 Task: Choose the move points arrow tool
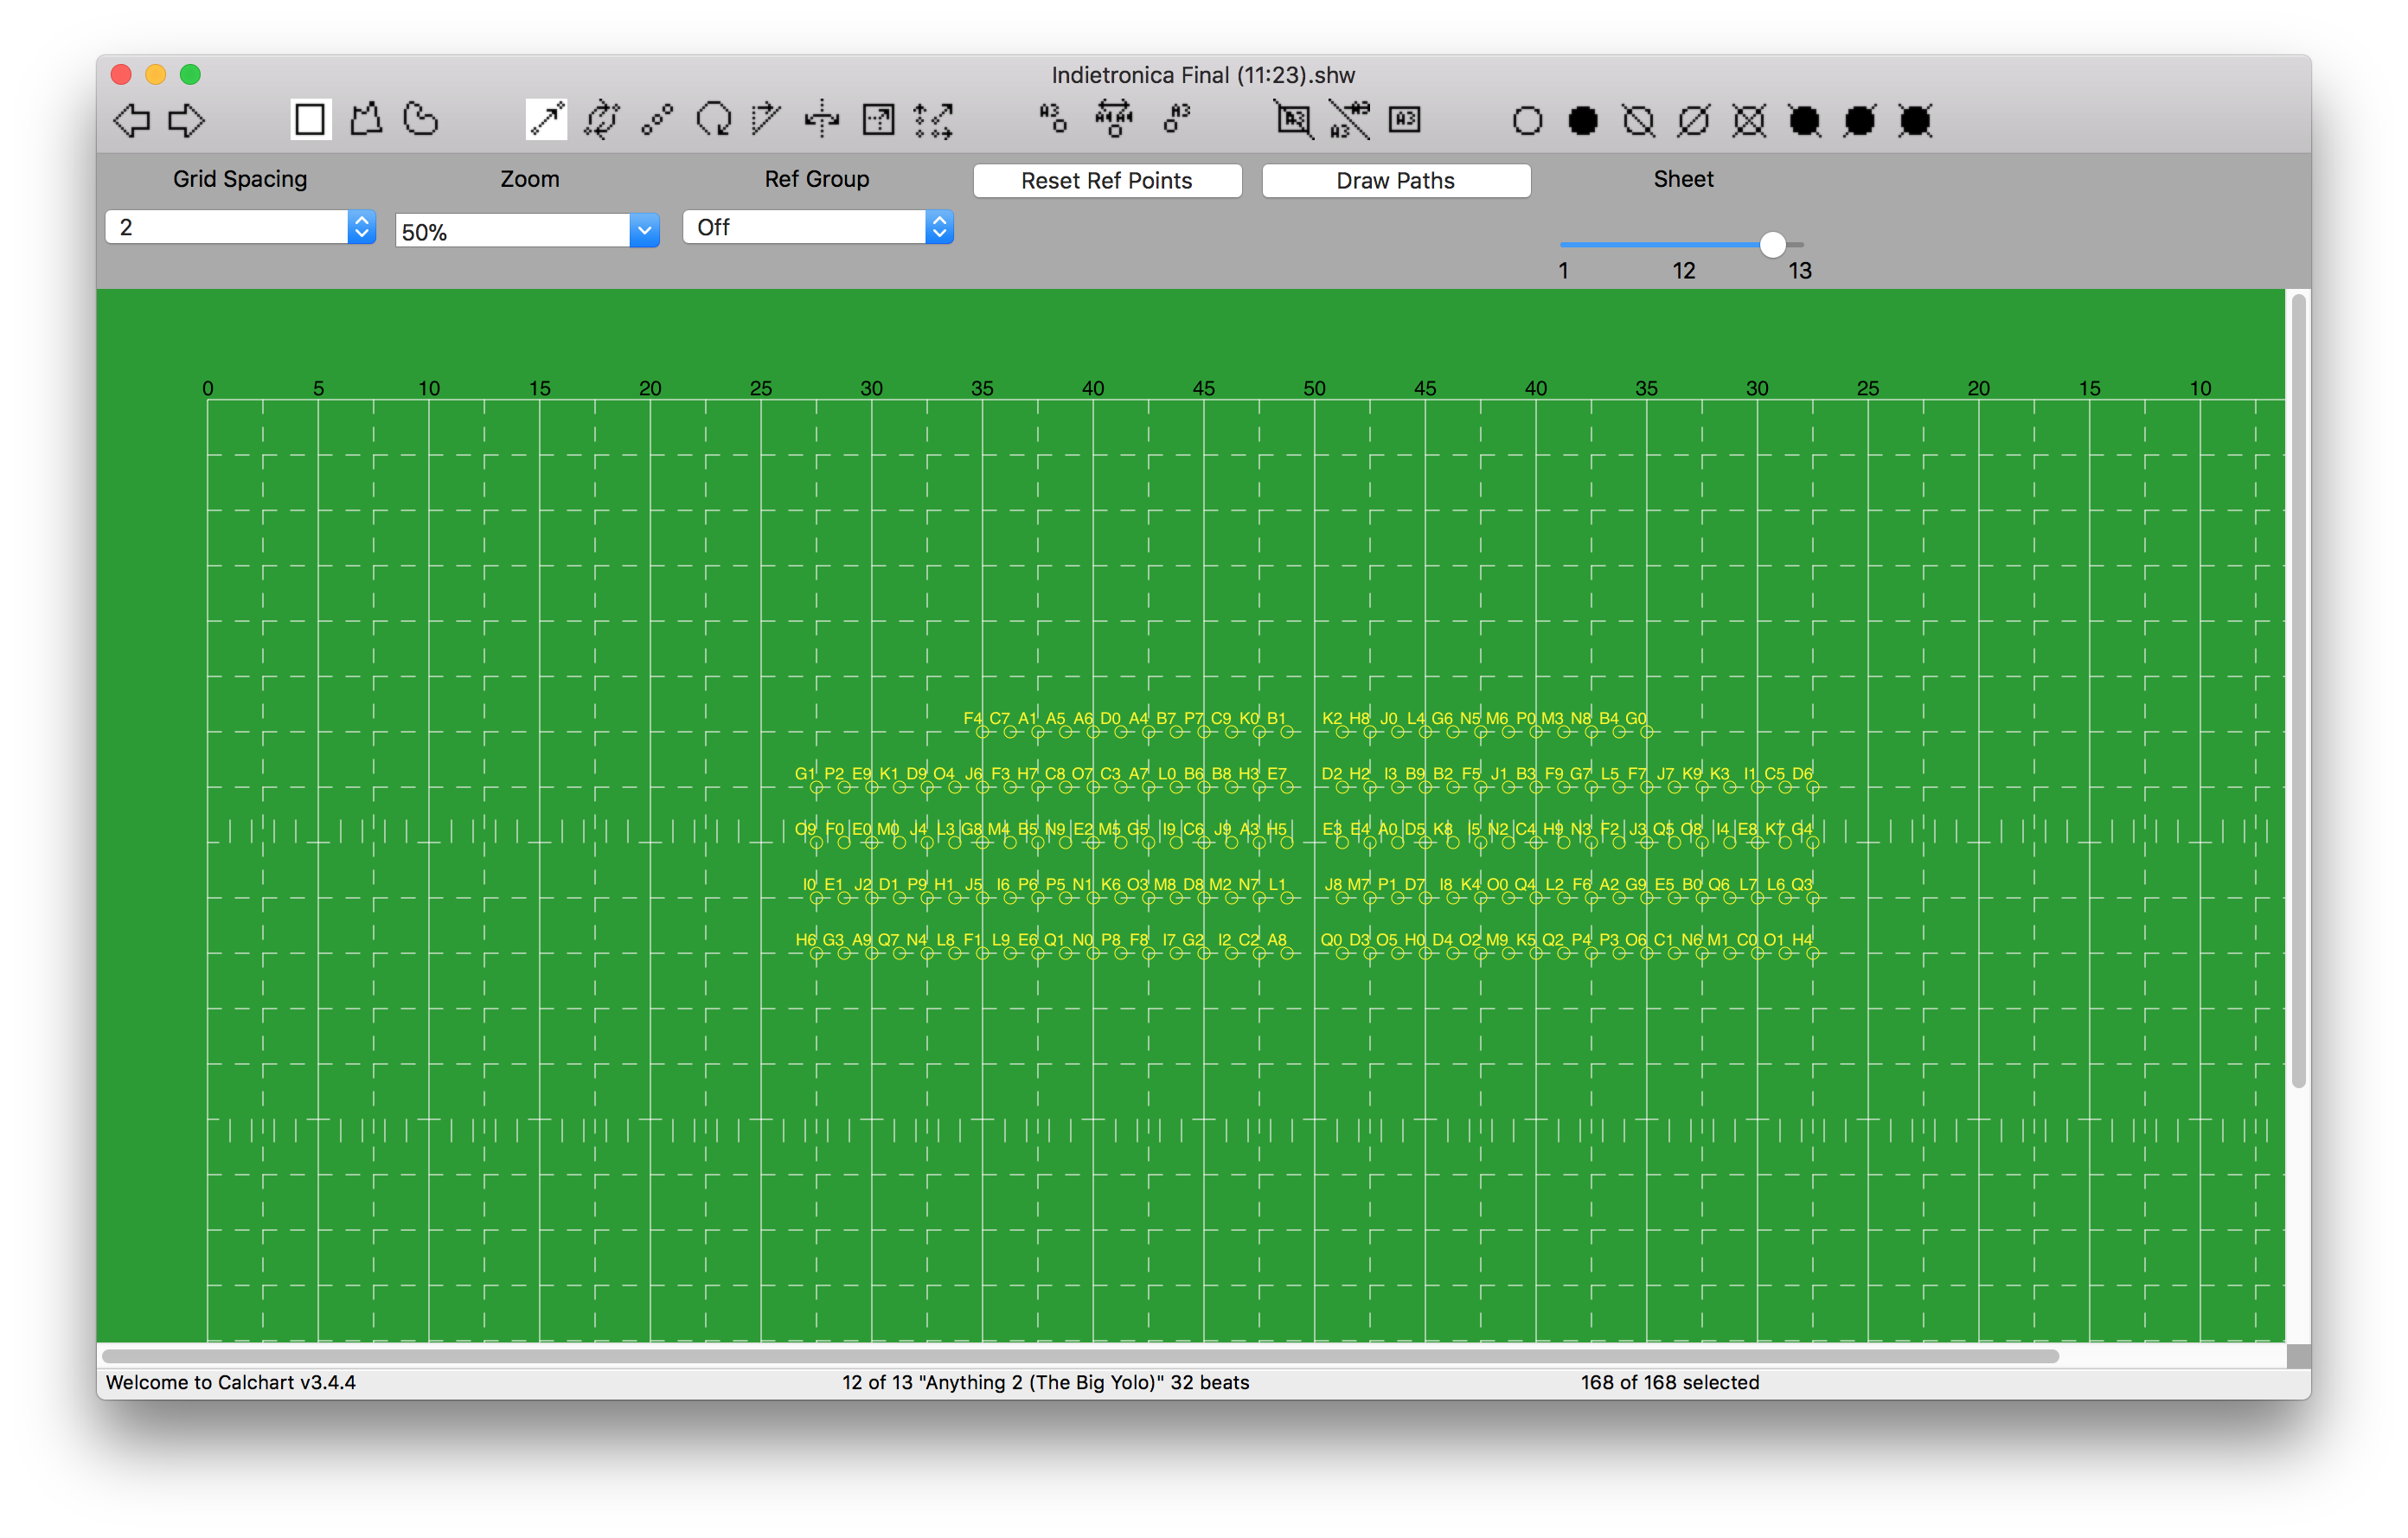click(546, 120)
